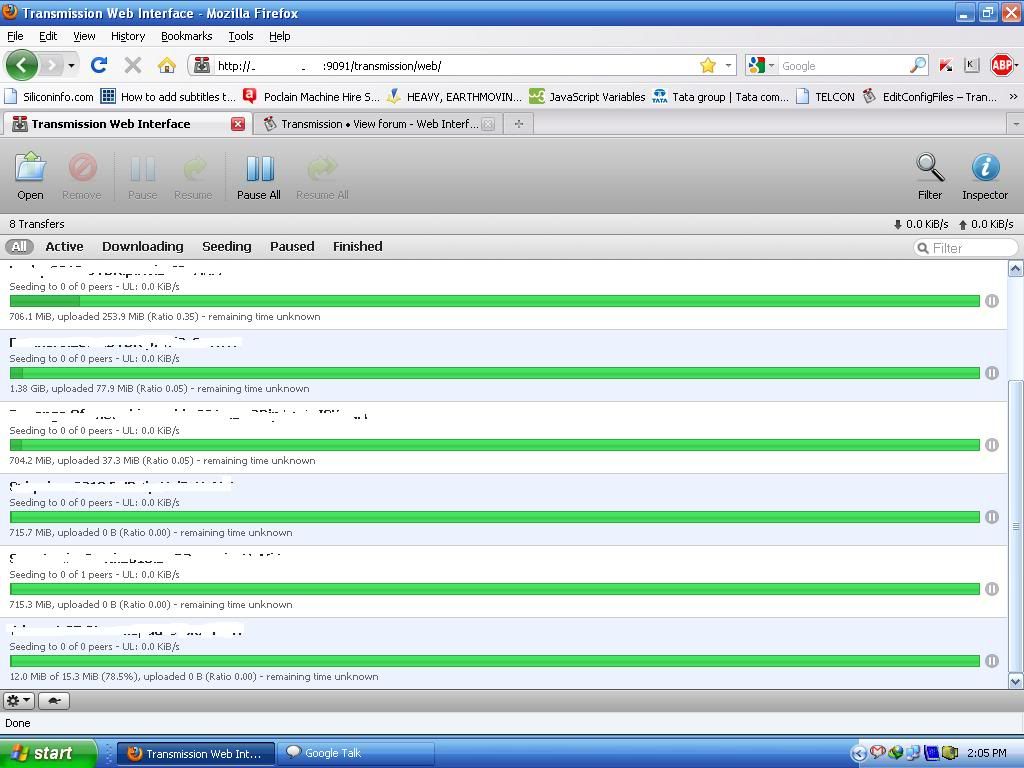The image size is (1024, 768).
Task: Pause the 706.1 MiB torrent
Action: click(991, 301)
